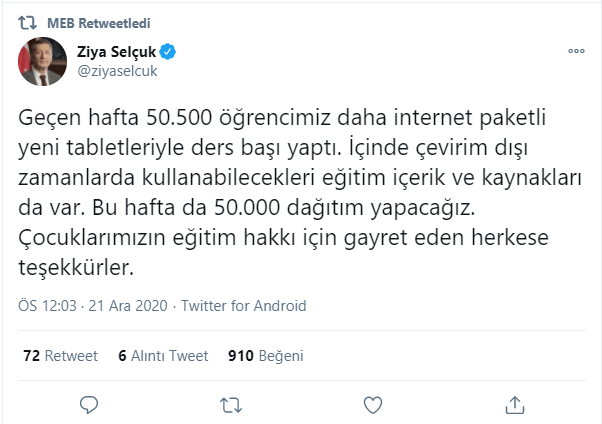Open the share icon below the tweet
This screenshot has width=602, height=424.
[515, 404]
